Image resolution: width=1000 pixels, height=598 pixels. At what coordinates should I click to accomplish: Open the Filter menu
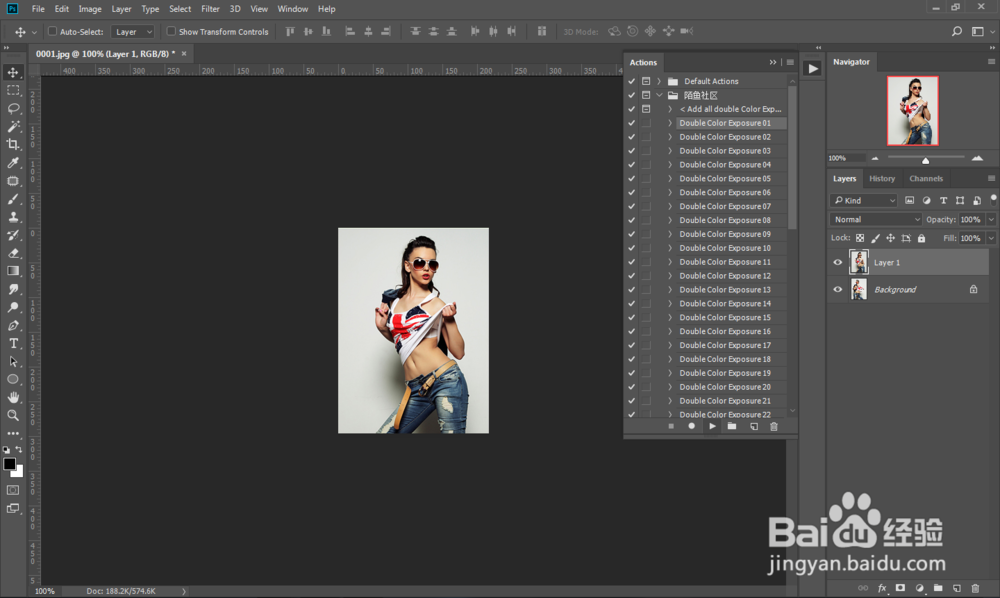pos(210,9)
